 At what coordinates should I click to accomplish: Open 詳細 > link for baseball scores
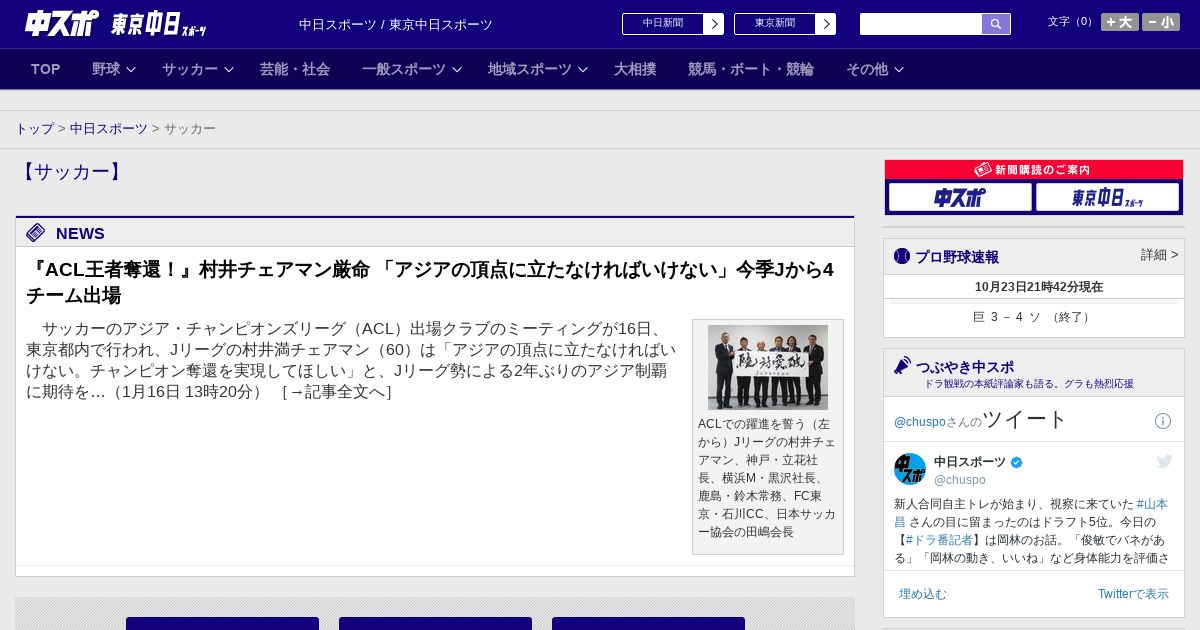pos(1160,255)
